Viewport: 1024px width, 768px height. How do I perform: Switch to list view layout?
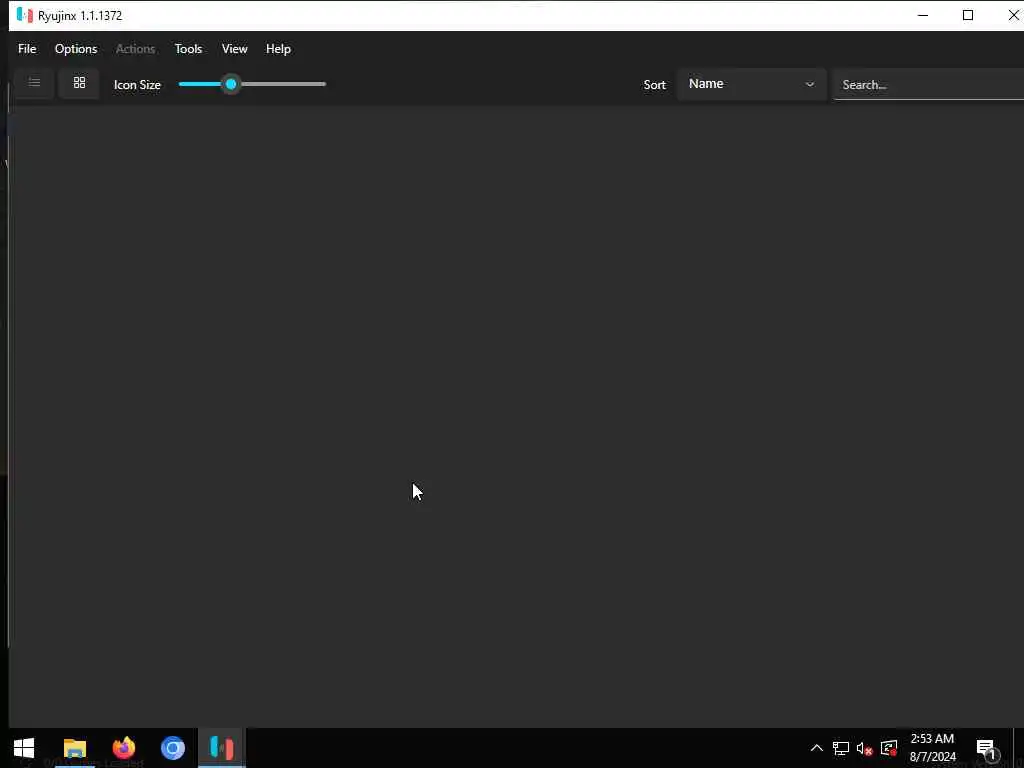tap(34, 83)
